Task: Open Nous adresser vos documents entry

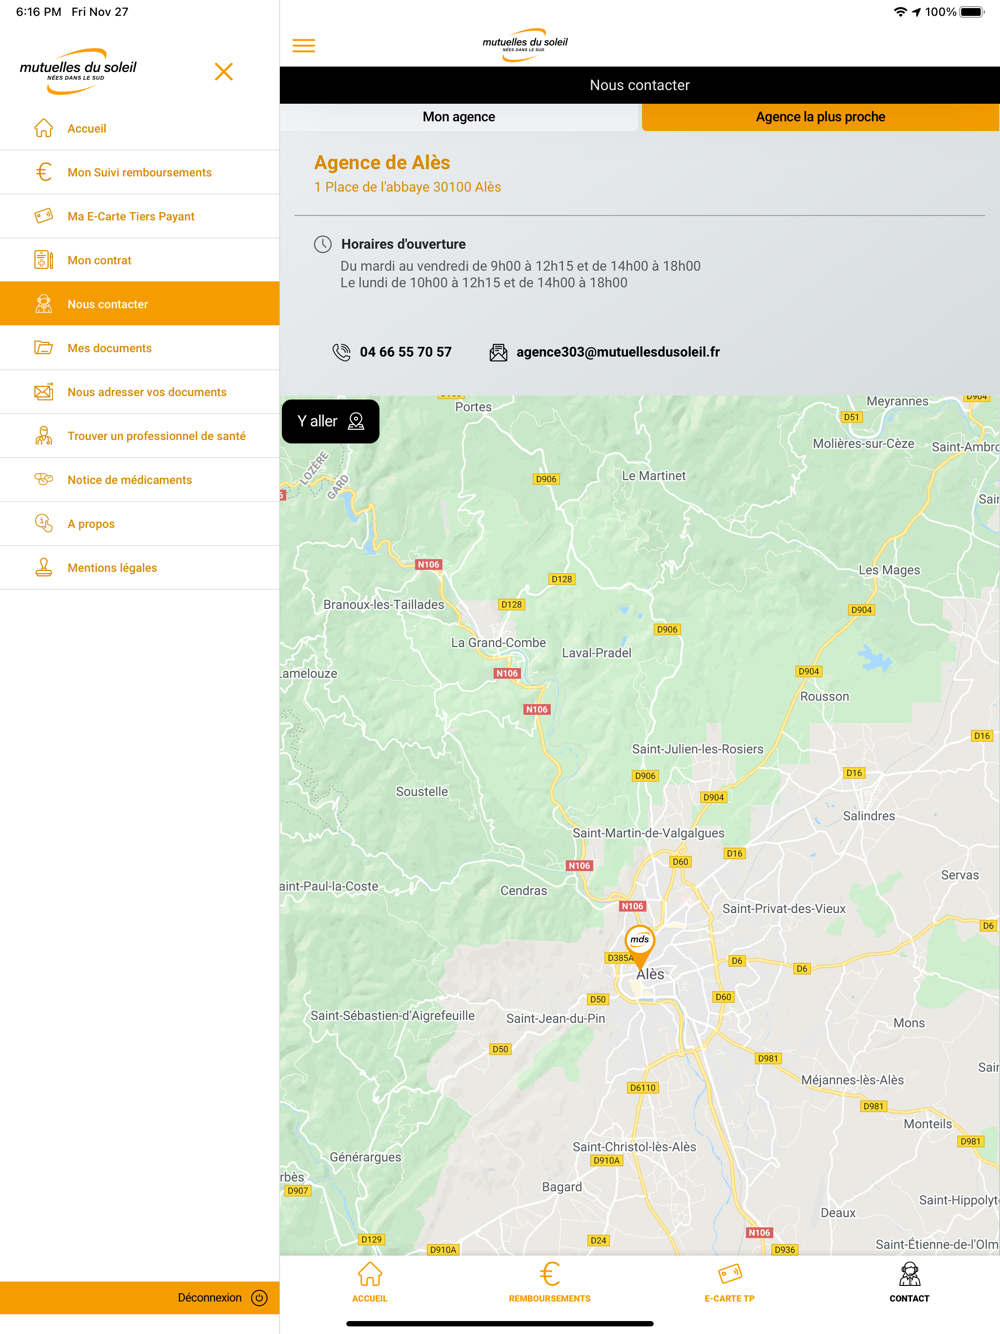Action: click(140, 392)
